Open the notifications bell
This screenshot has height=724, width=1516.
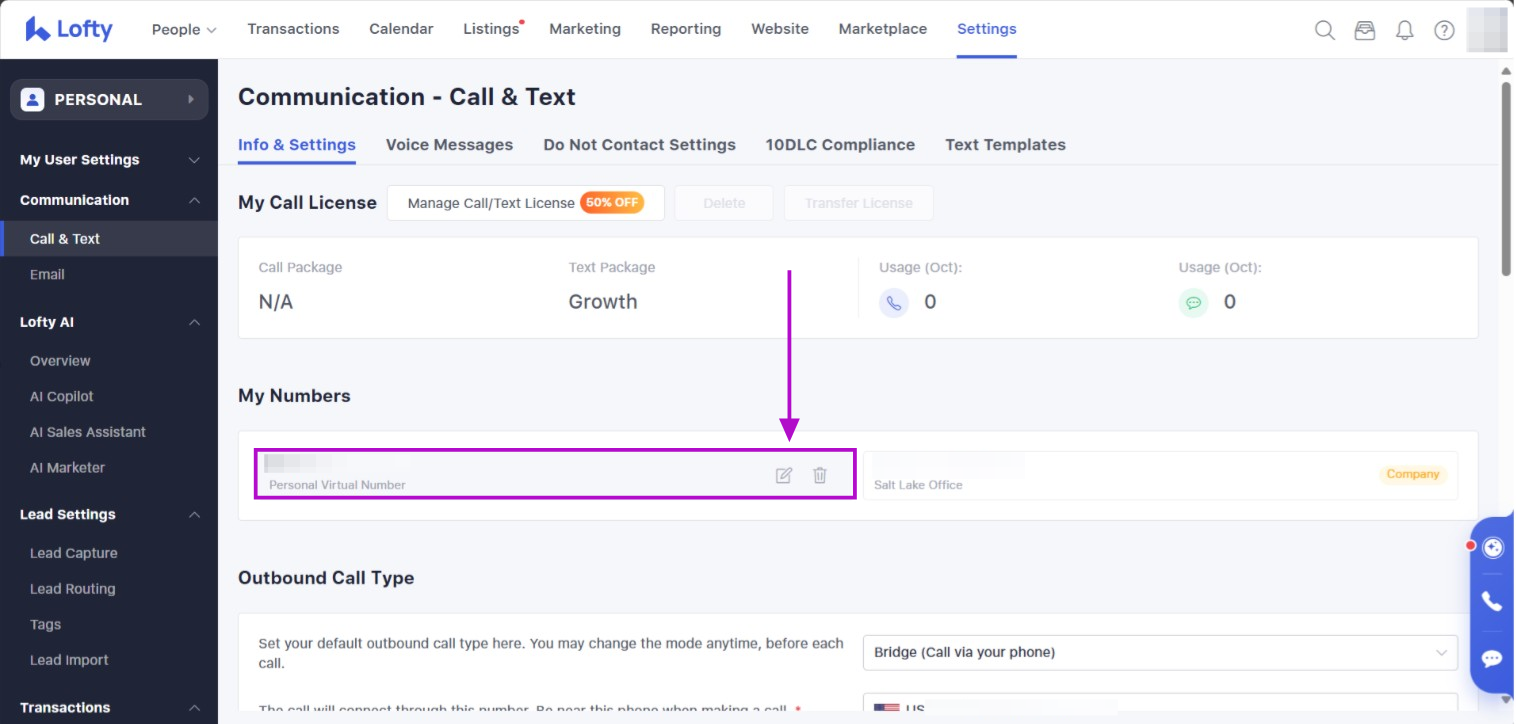point(1404,30)
